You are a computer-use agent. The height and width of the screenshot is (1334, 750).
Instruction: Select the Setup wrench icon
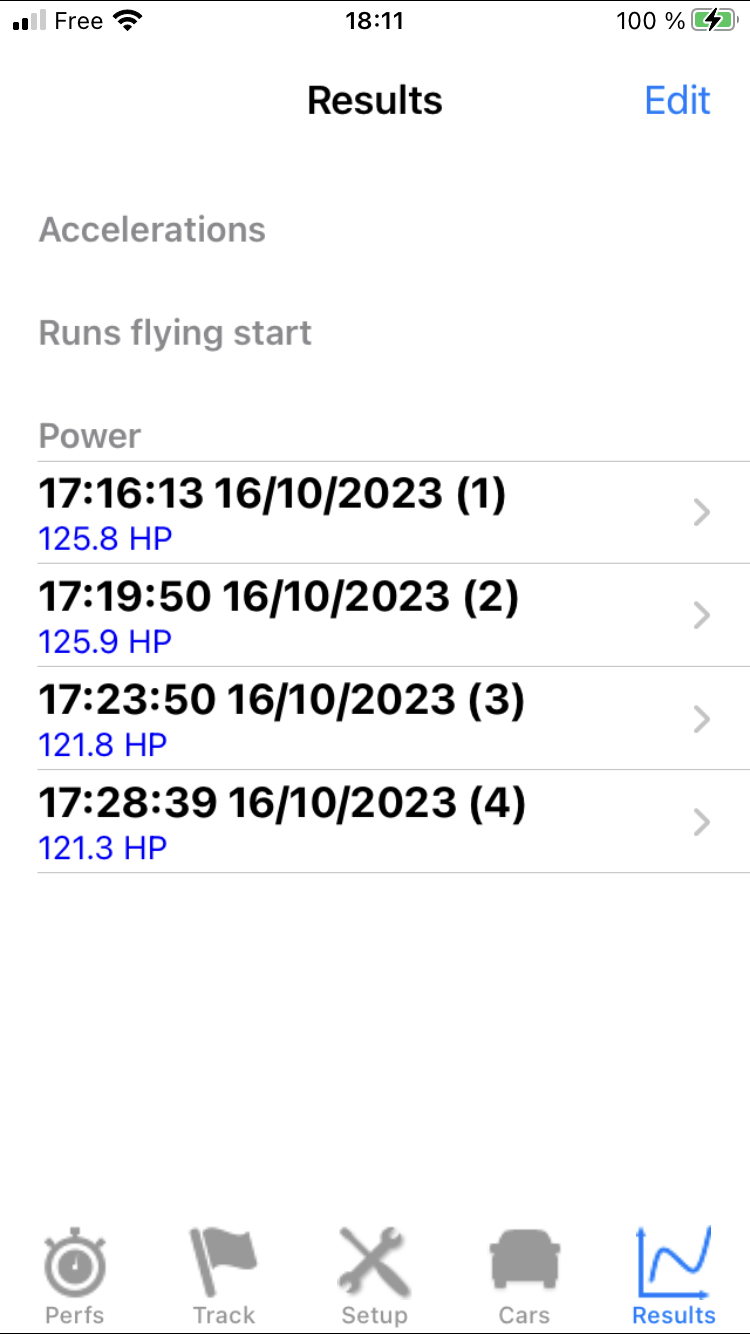[375, 1263]
